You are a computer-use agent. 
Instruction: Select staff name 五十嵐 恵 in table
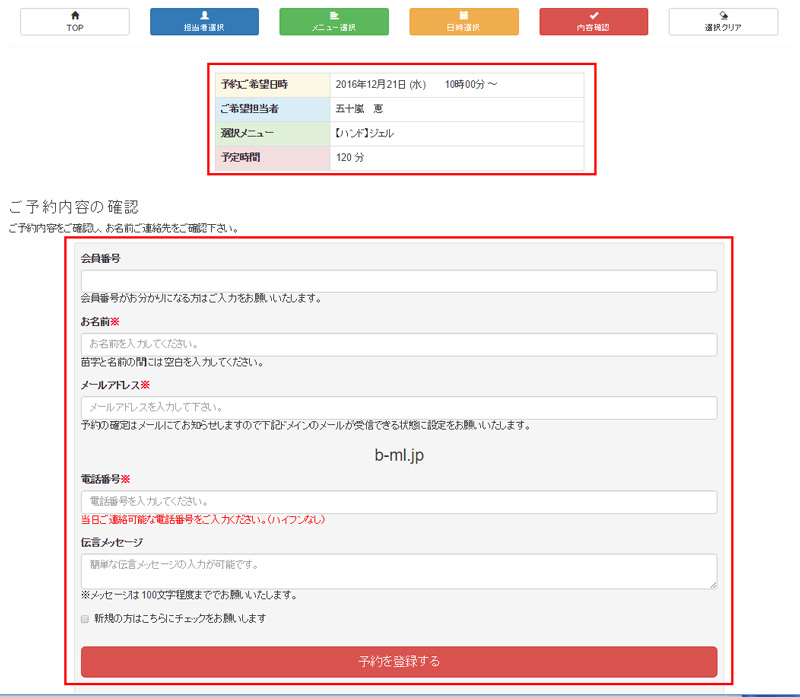[x=360, y=109]
